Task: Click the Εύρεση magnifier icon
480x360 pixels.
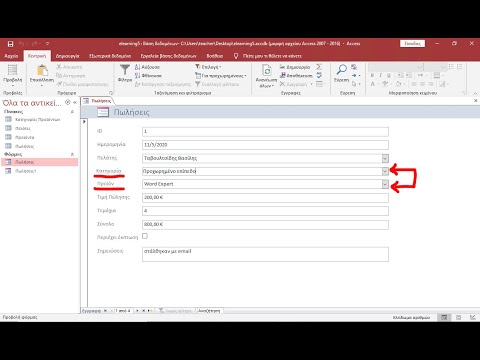Action: (x=341, y=70)
